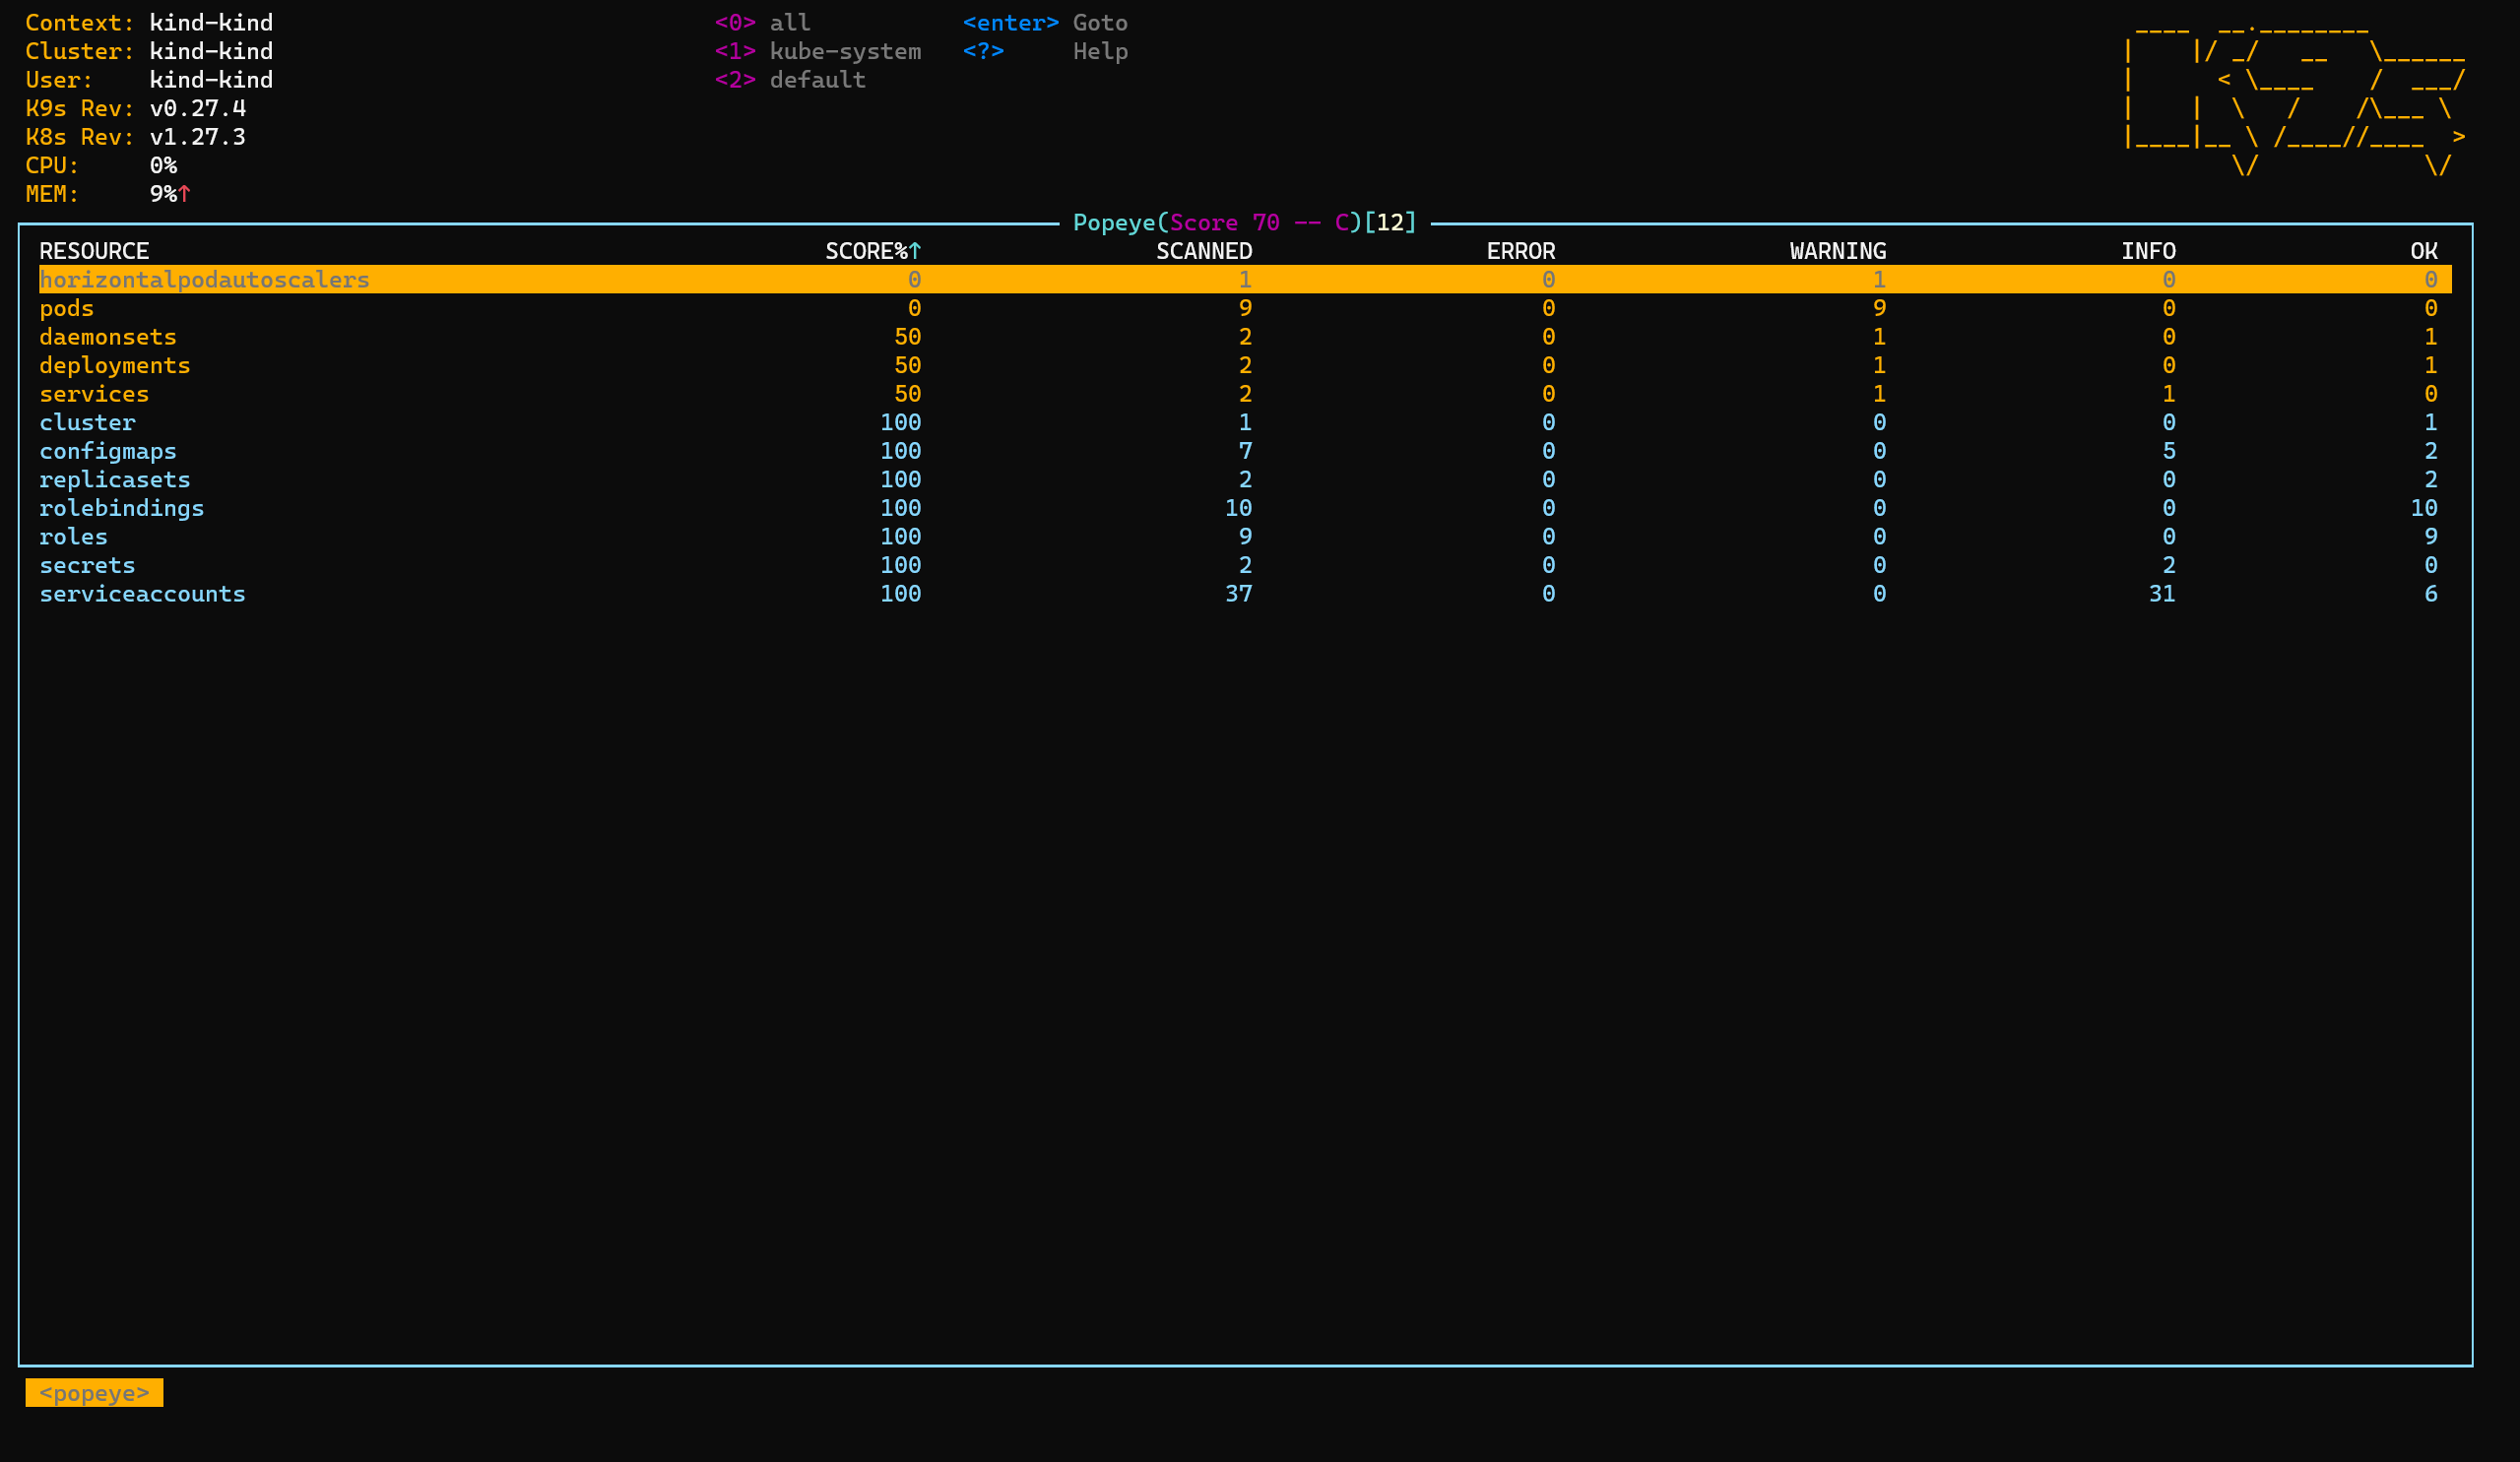Click the <enter> Goto hint
The image size is (2520, 1462).
coord(1045,23)
